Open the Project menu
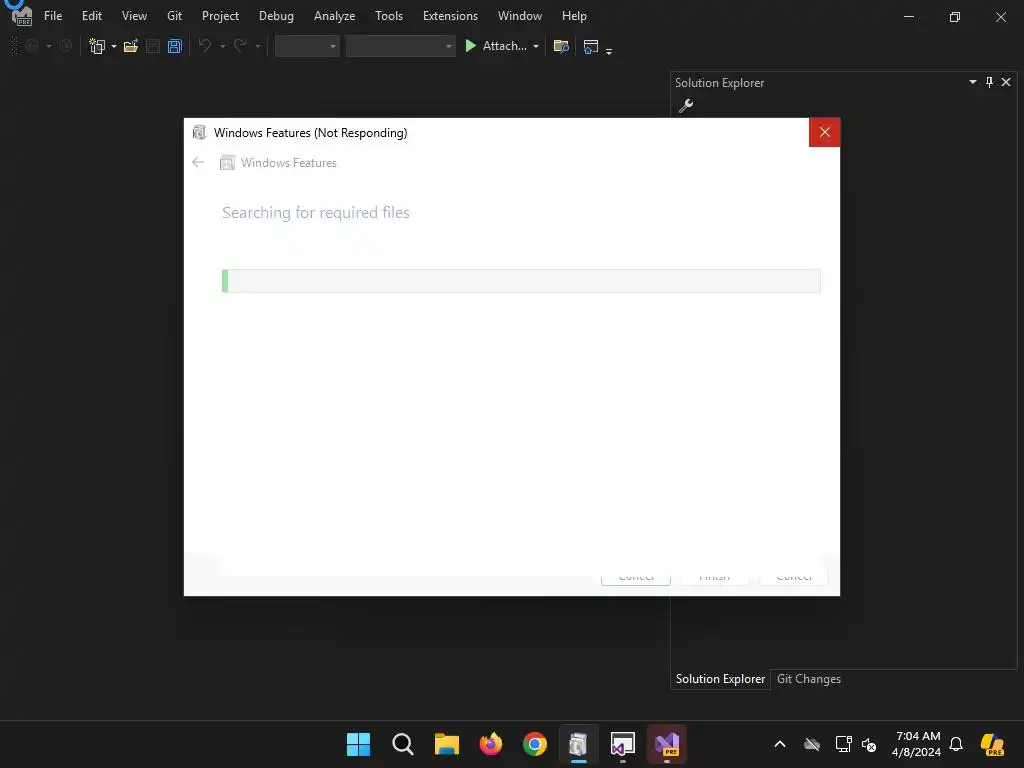 [220, 16]
